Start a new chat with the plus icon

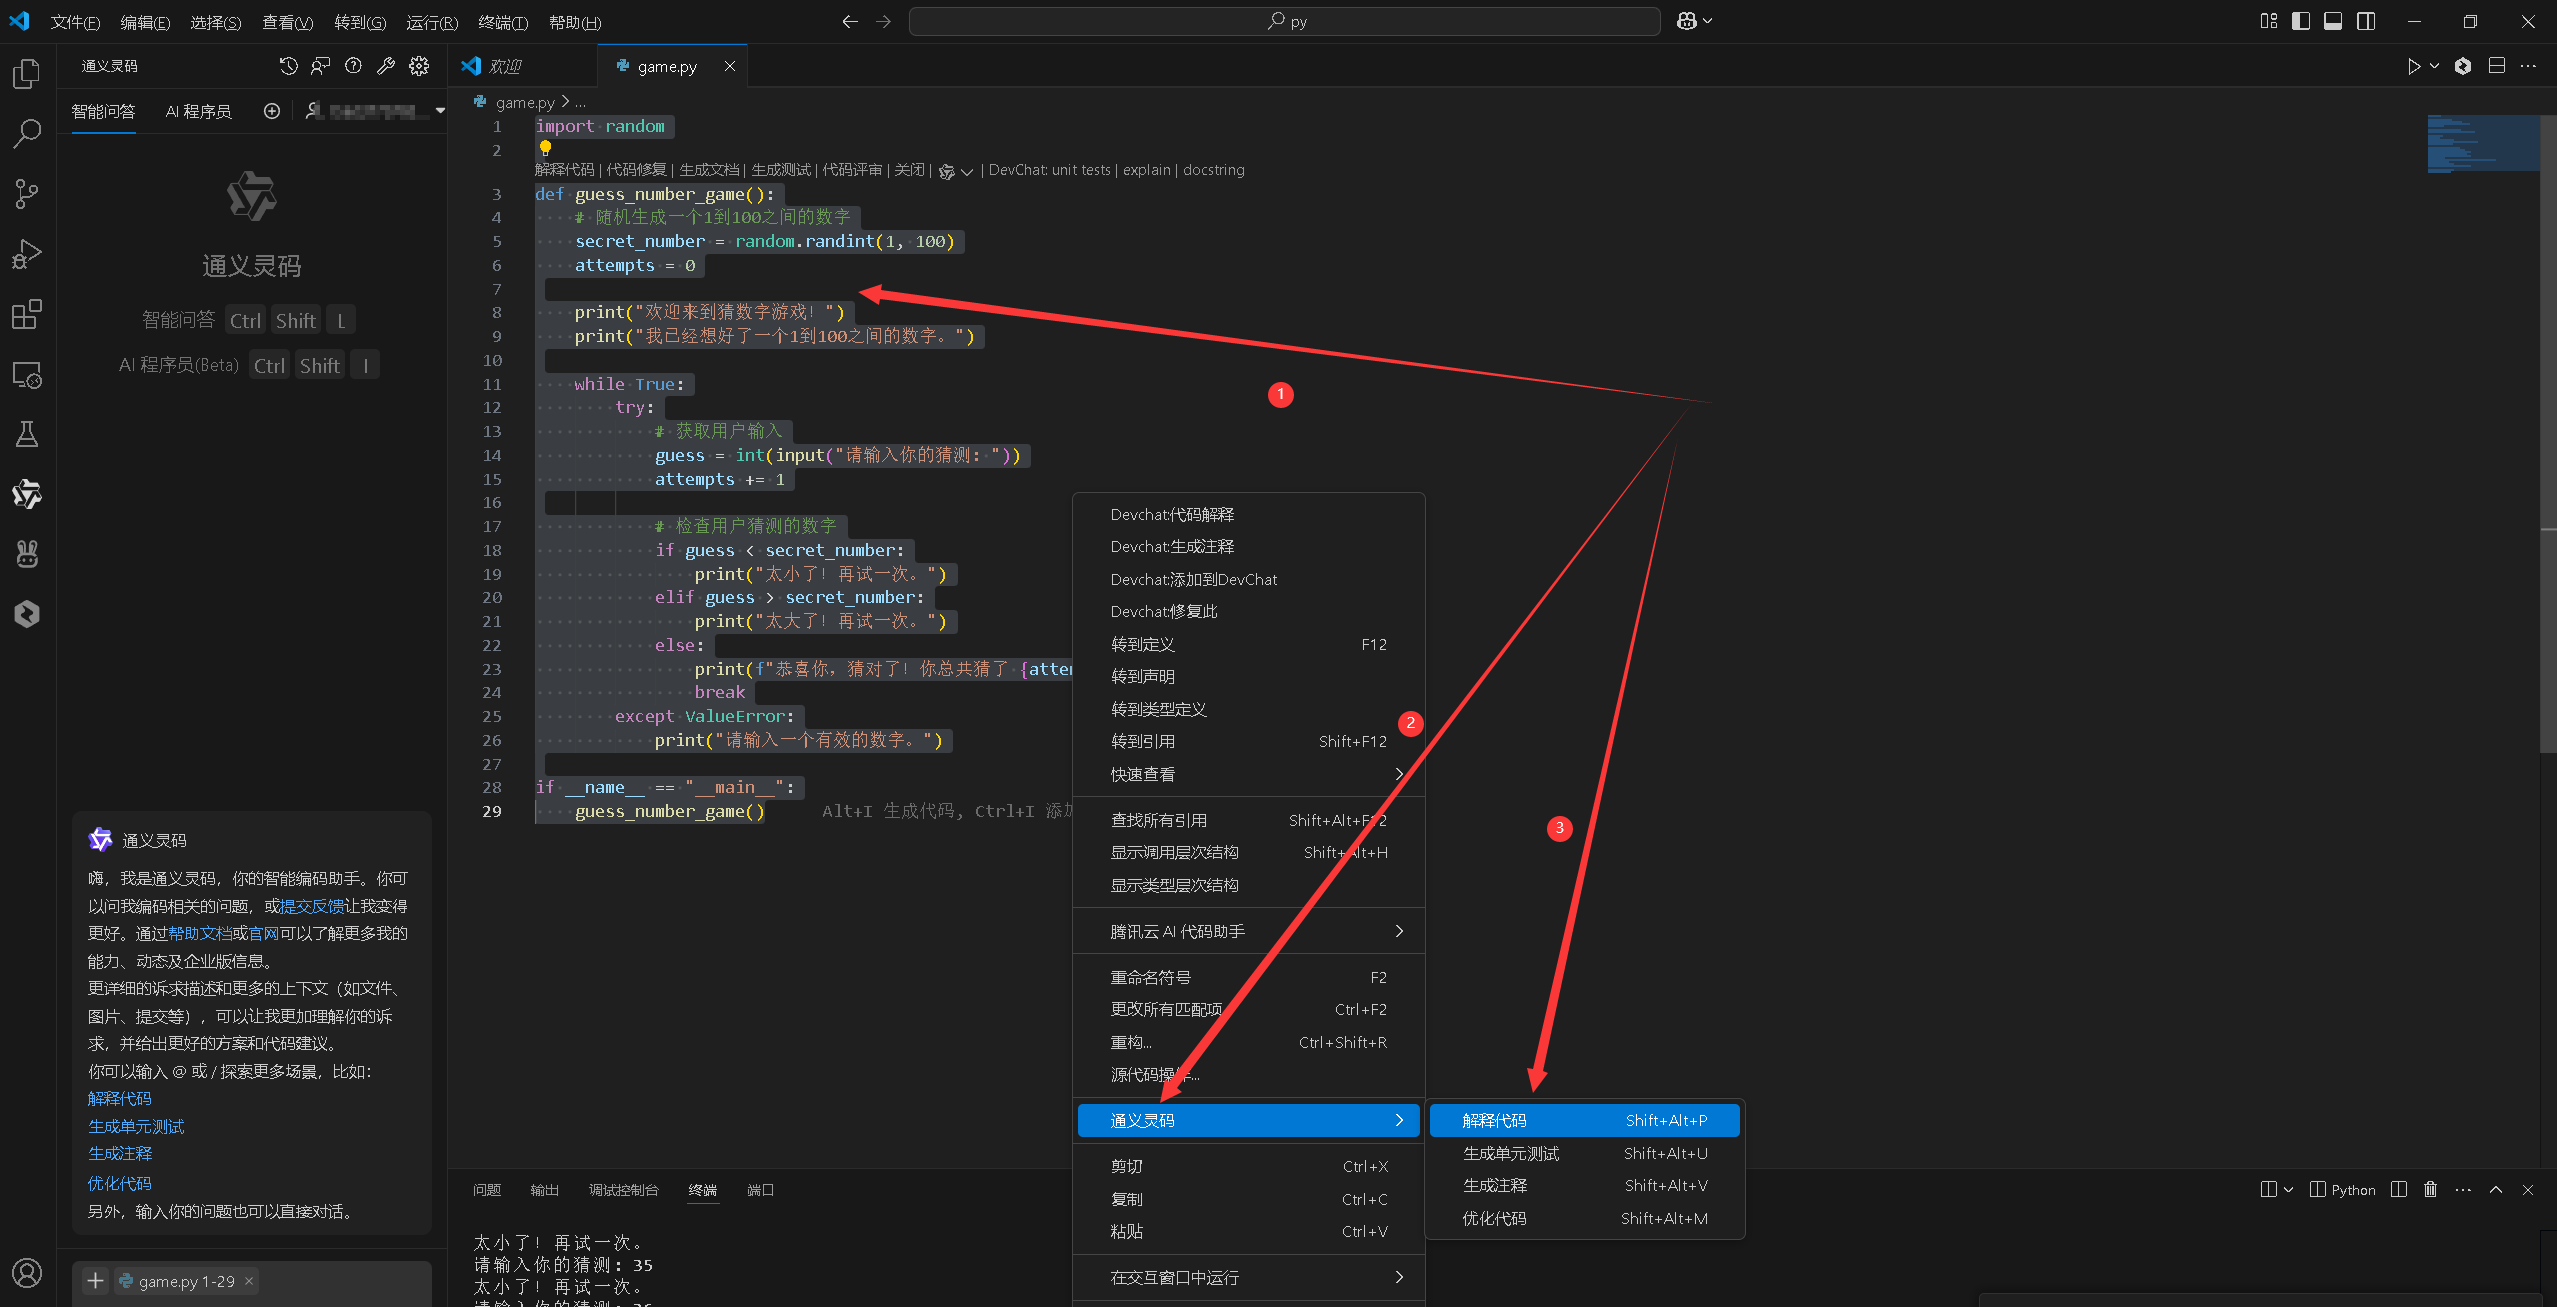(272, 111)
